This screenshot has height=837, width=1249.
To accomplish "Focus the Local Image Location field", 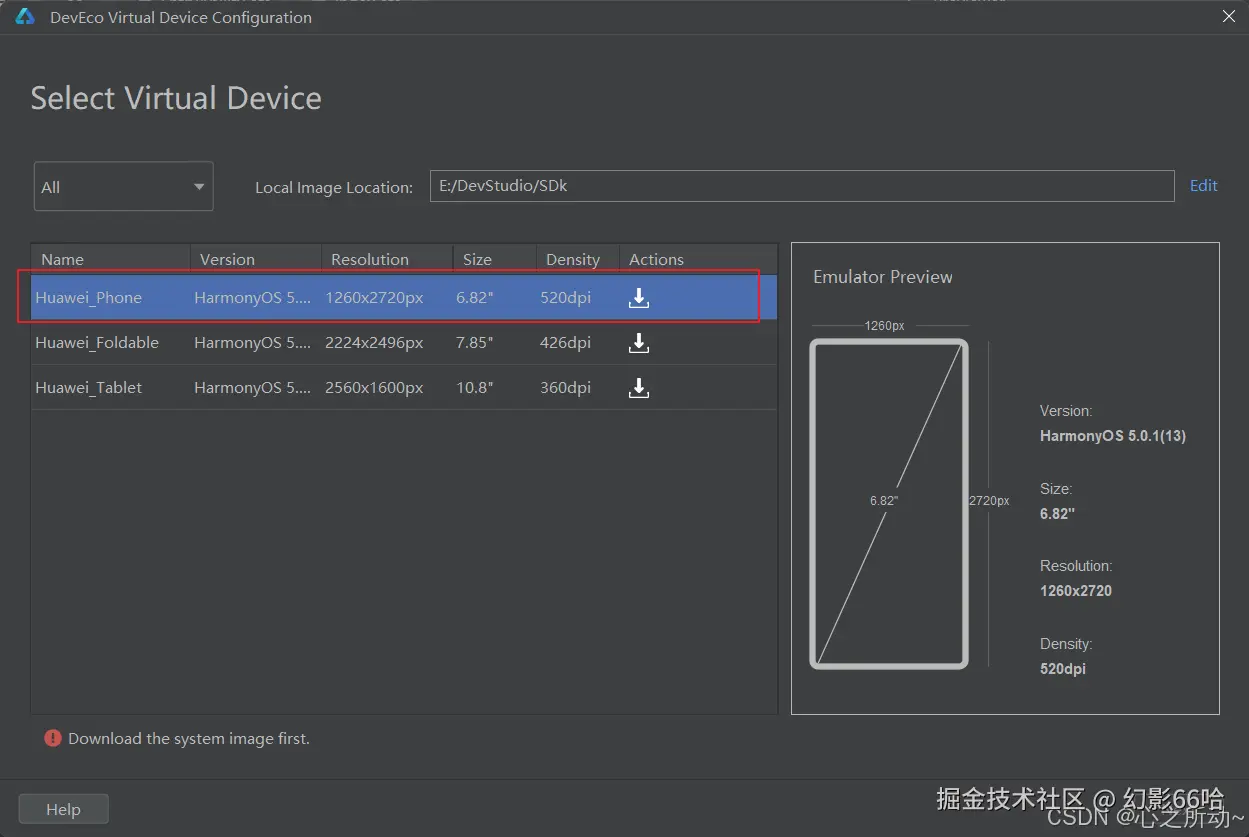I will [802, 186].
